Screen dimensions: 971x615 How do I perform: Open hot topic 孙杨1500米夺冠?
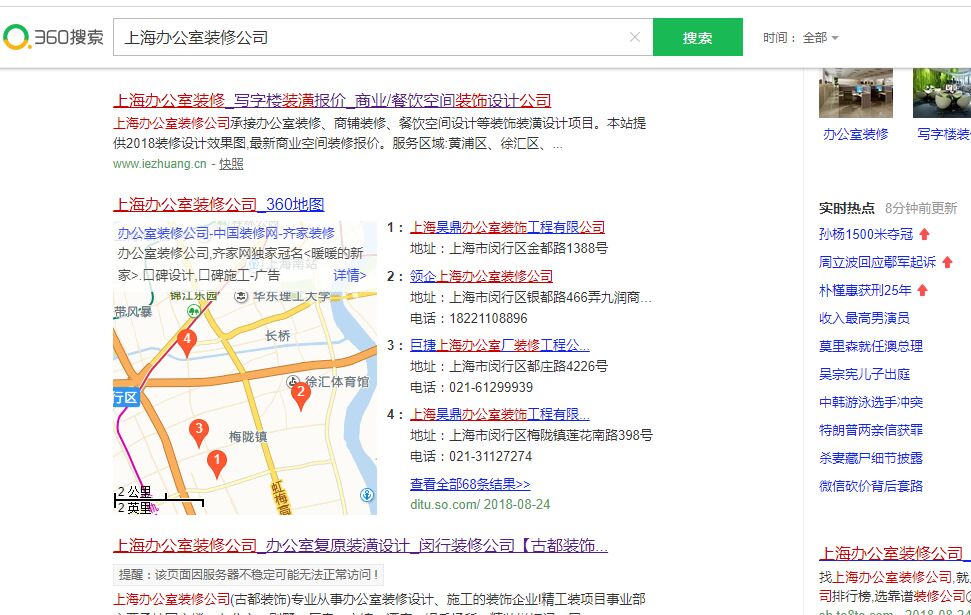pyautogui.click(x=866, y=234)
